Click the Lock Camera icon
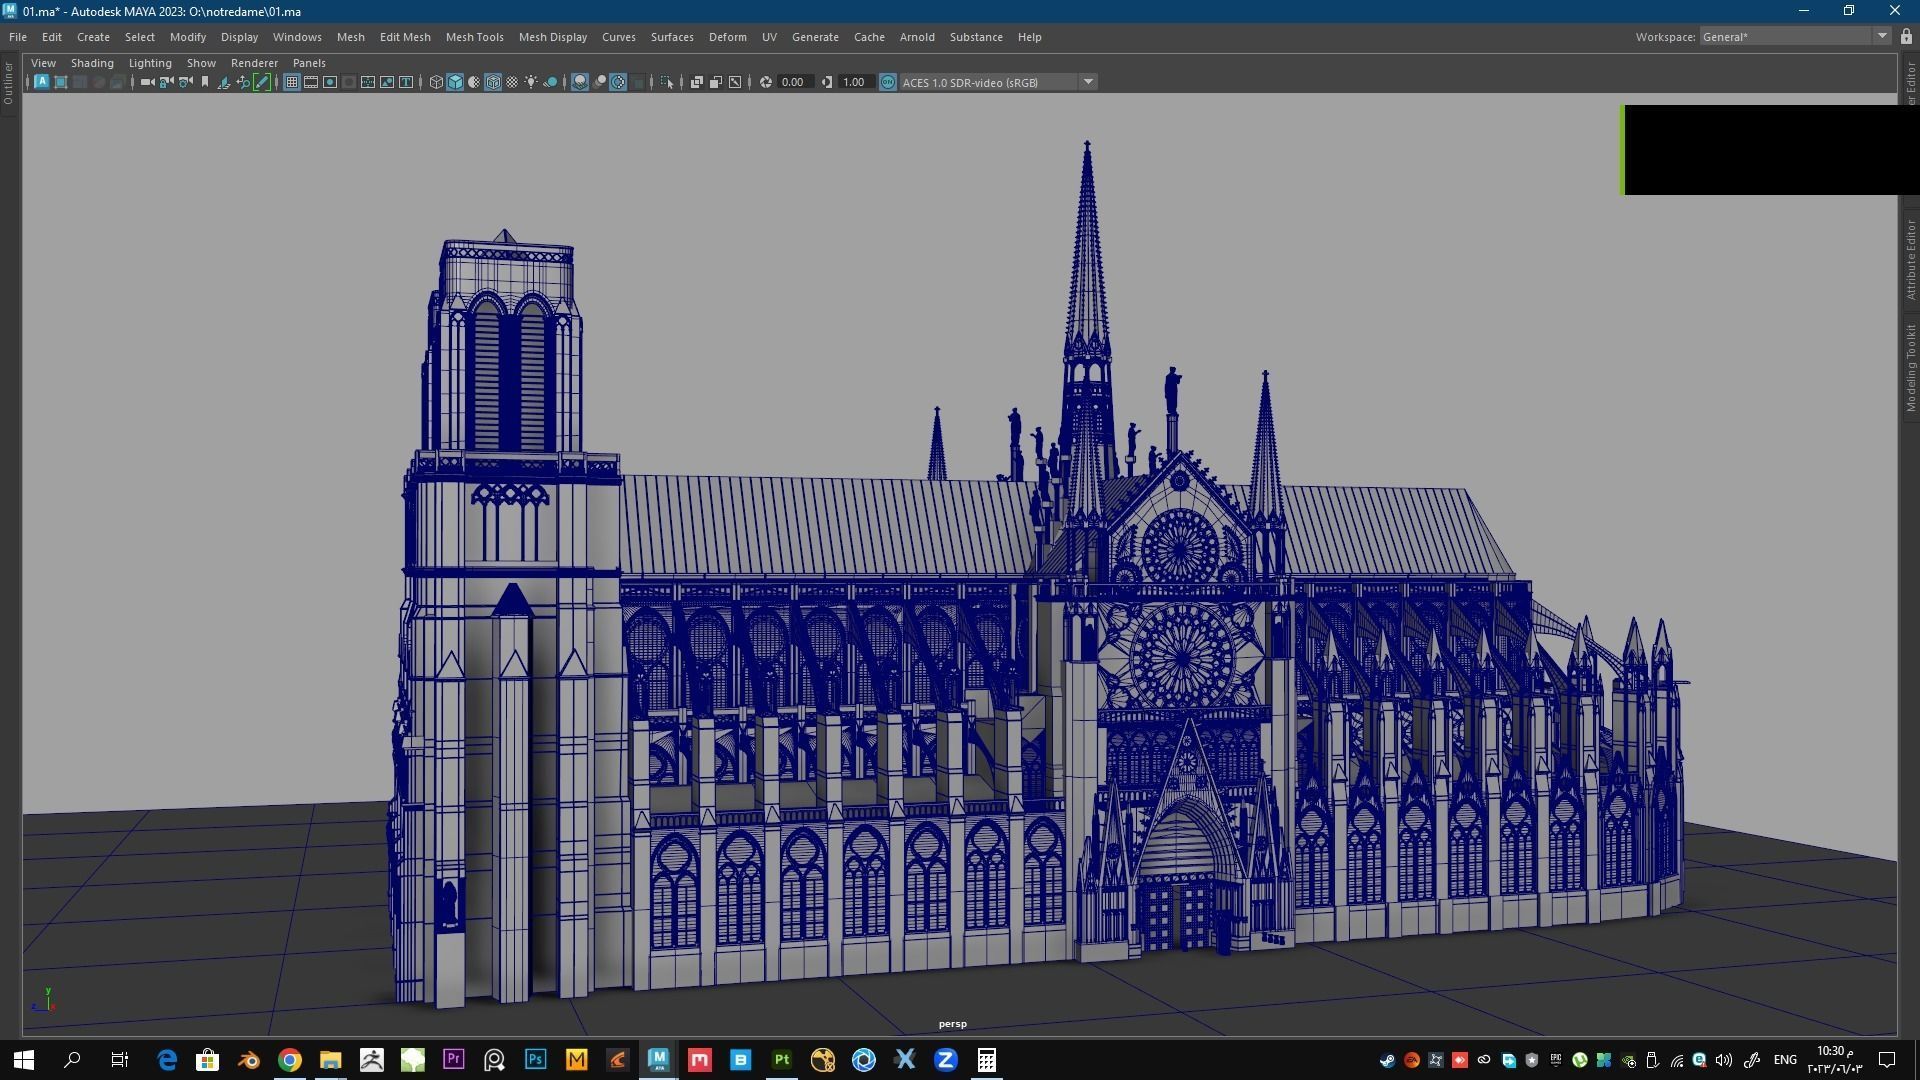 167,82
